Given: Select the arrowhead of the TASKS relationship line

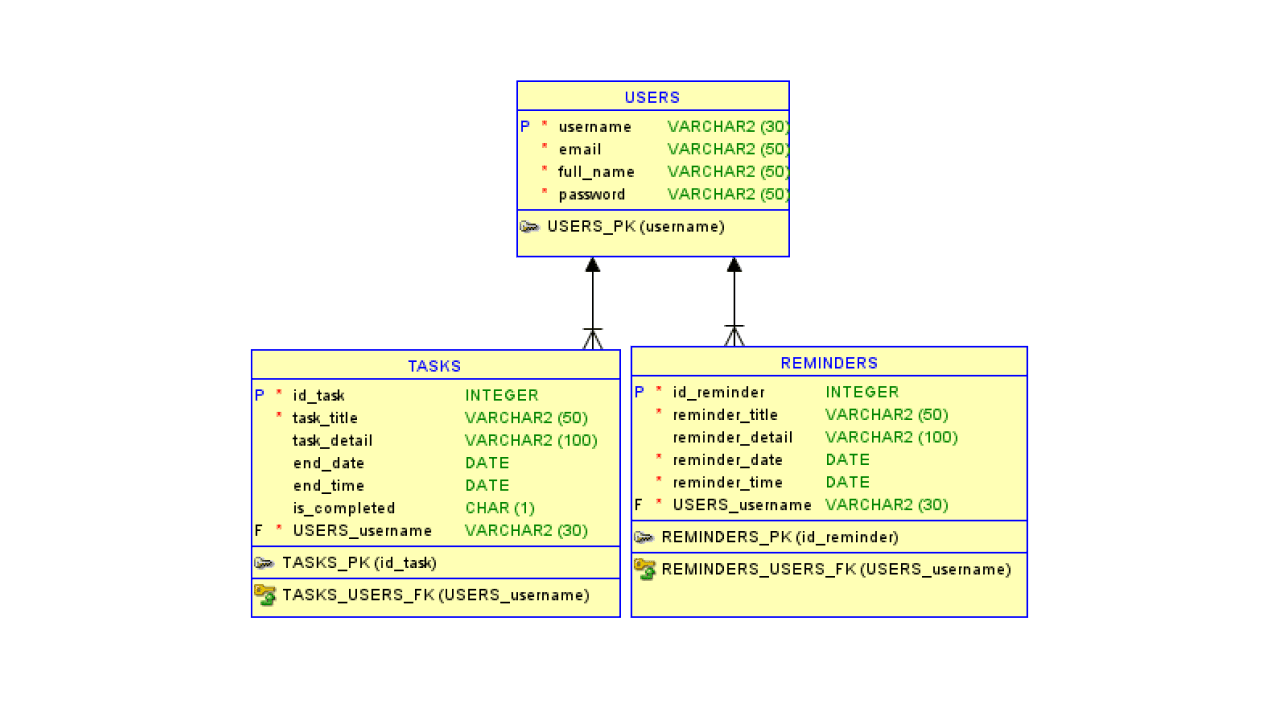Looking at the screenshot, I should click(593, 265).
